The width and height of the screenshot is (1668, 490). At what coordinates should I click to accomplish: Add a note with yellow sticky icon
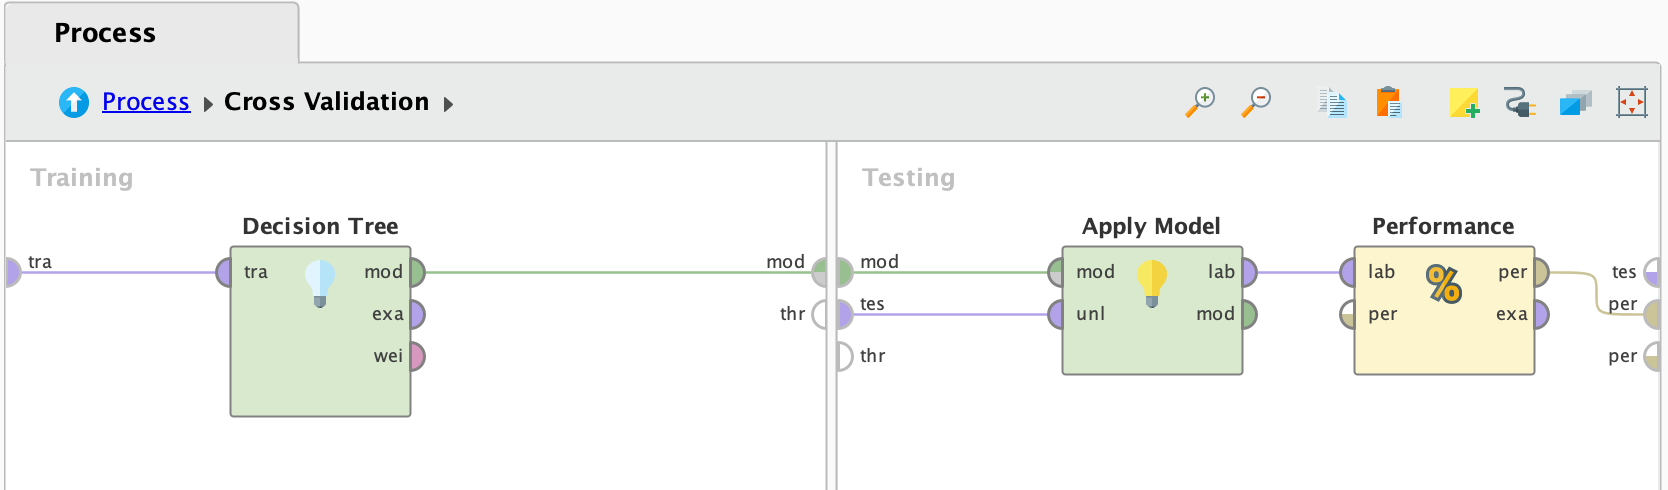1464,102
